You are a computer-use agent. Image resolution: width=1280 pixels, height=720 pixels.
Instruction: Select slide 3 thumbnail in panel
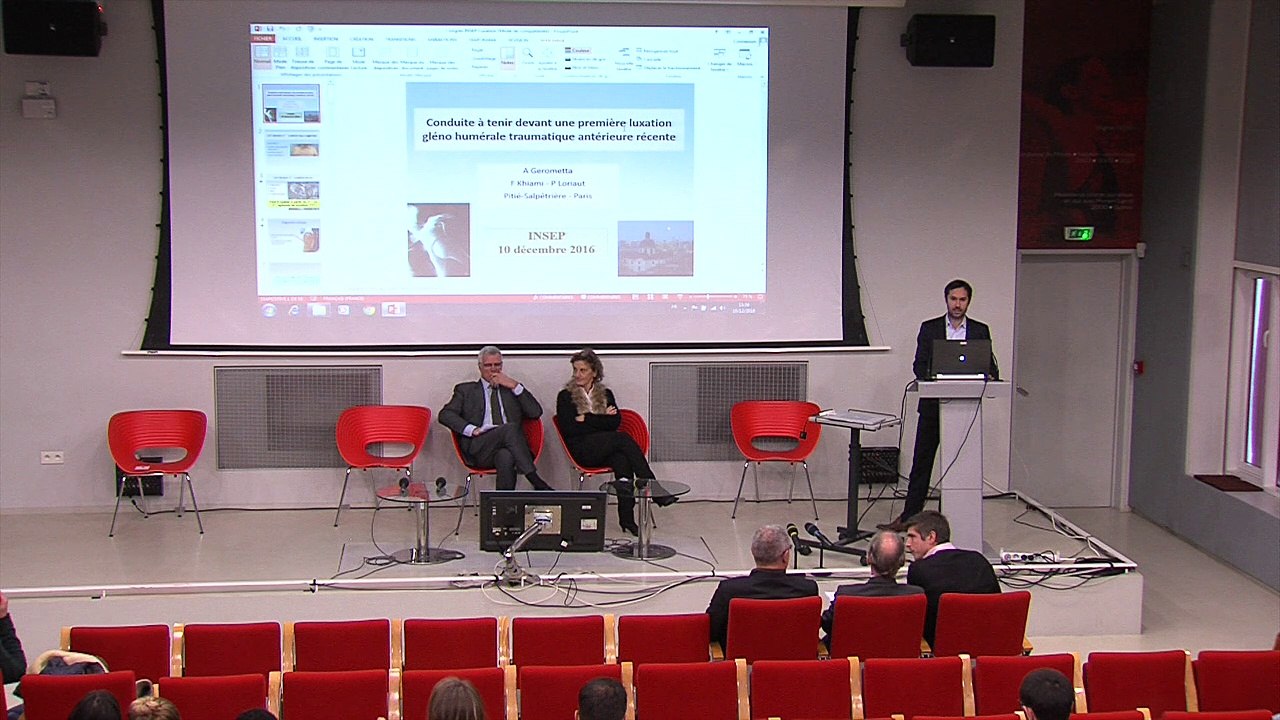pyautogui.click(x=291, y=190)
